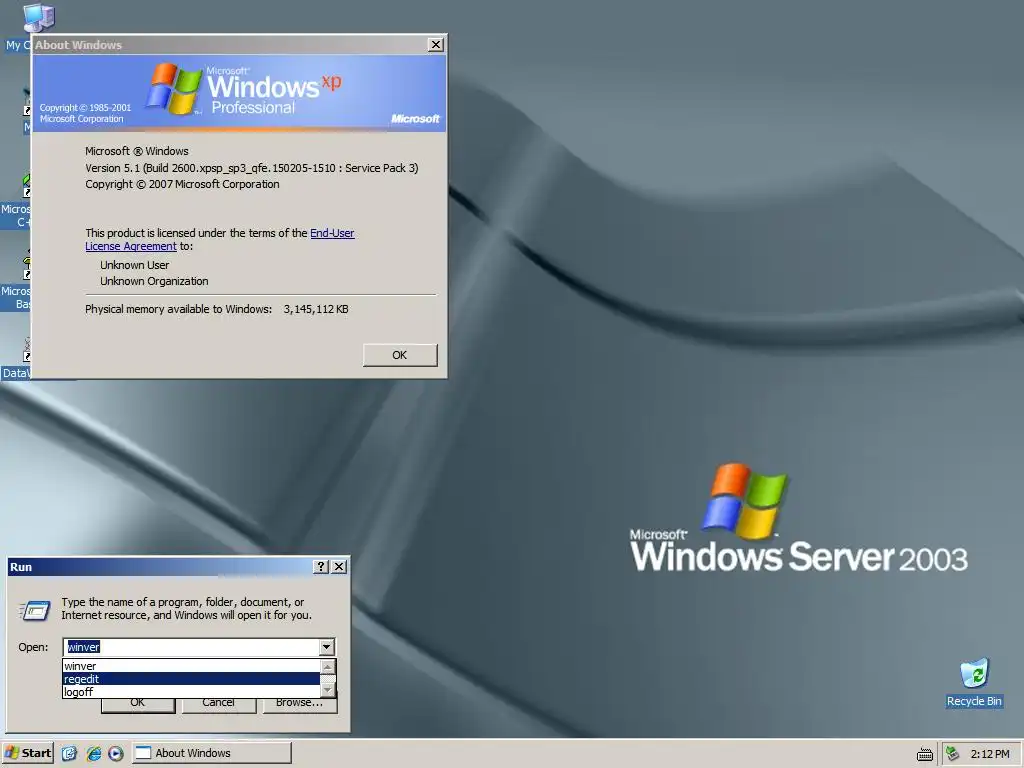Screen dimensions: 1024x768
Task: Click the 'Unknown Organization' text
Action: click(154, 281)
